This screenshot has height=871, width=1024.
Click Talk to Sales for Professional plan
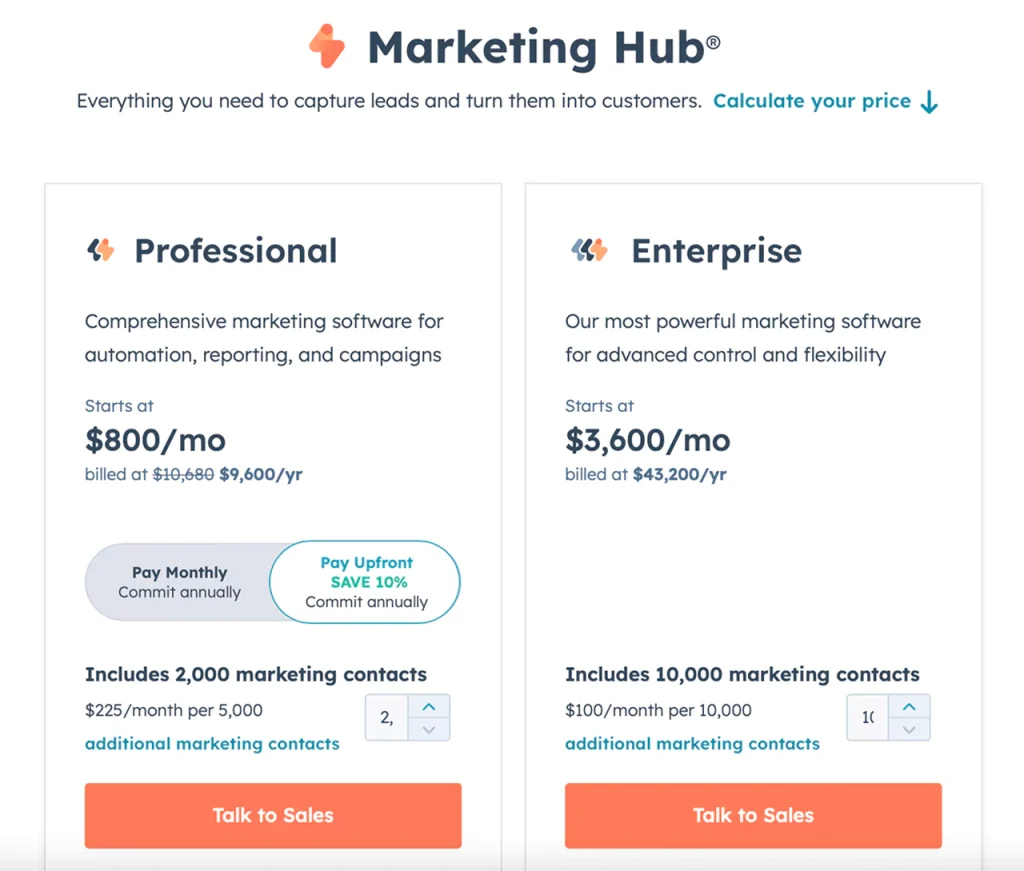273,815
